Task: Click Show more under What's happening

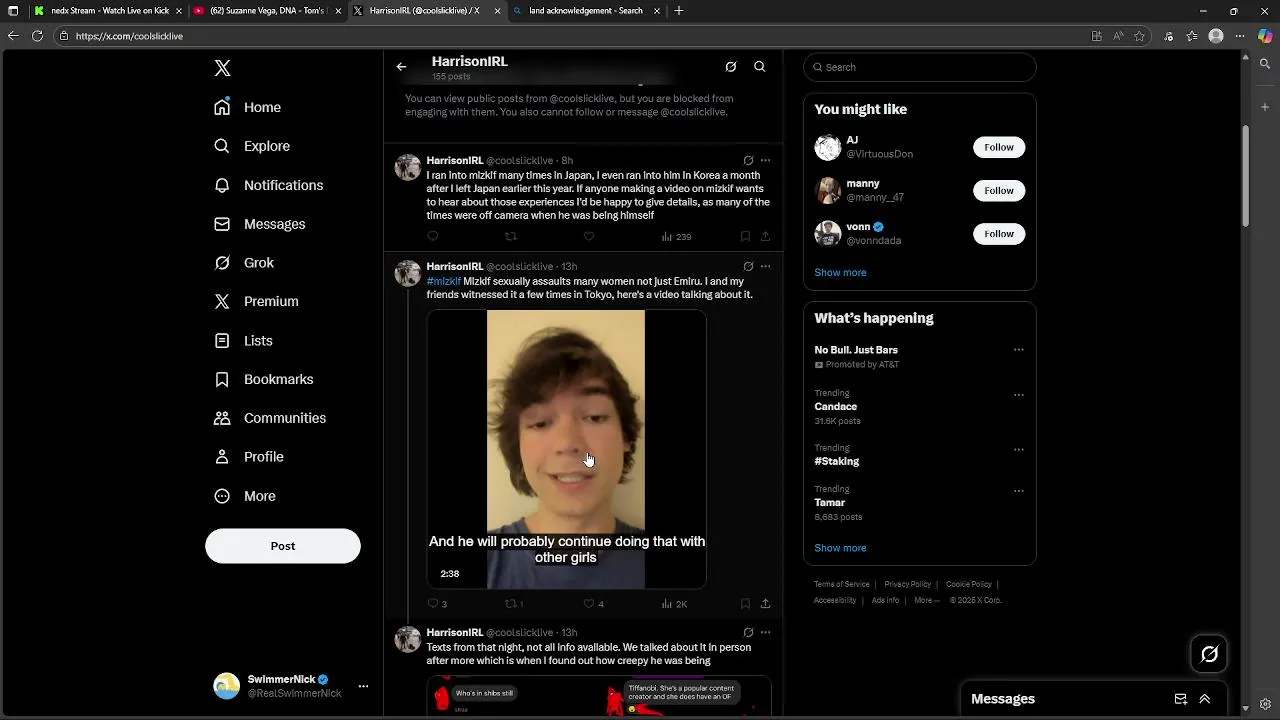Action: 840,548
